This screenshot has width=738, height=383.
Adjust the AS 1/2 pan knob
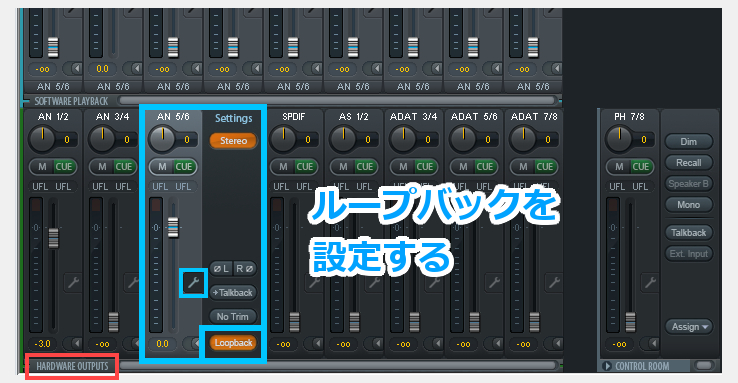tap(343, 138)
